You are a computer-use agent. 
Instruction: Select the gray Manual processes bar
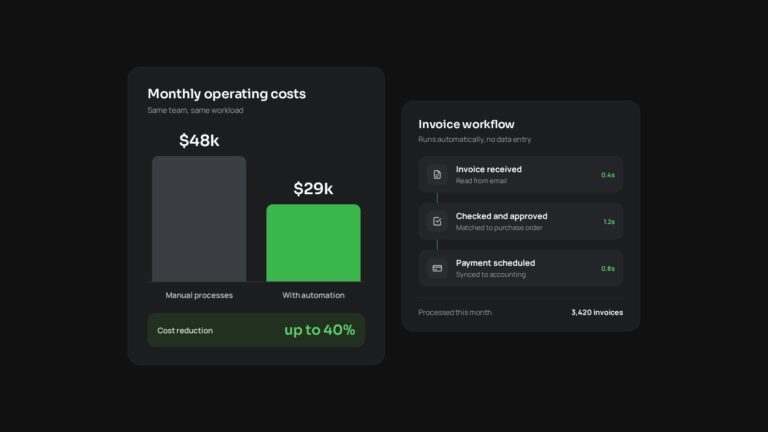pyautogui.click(x=199, y=219)
